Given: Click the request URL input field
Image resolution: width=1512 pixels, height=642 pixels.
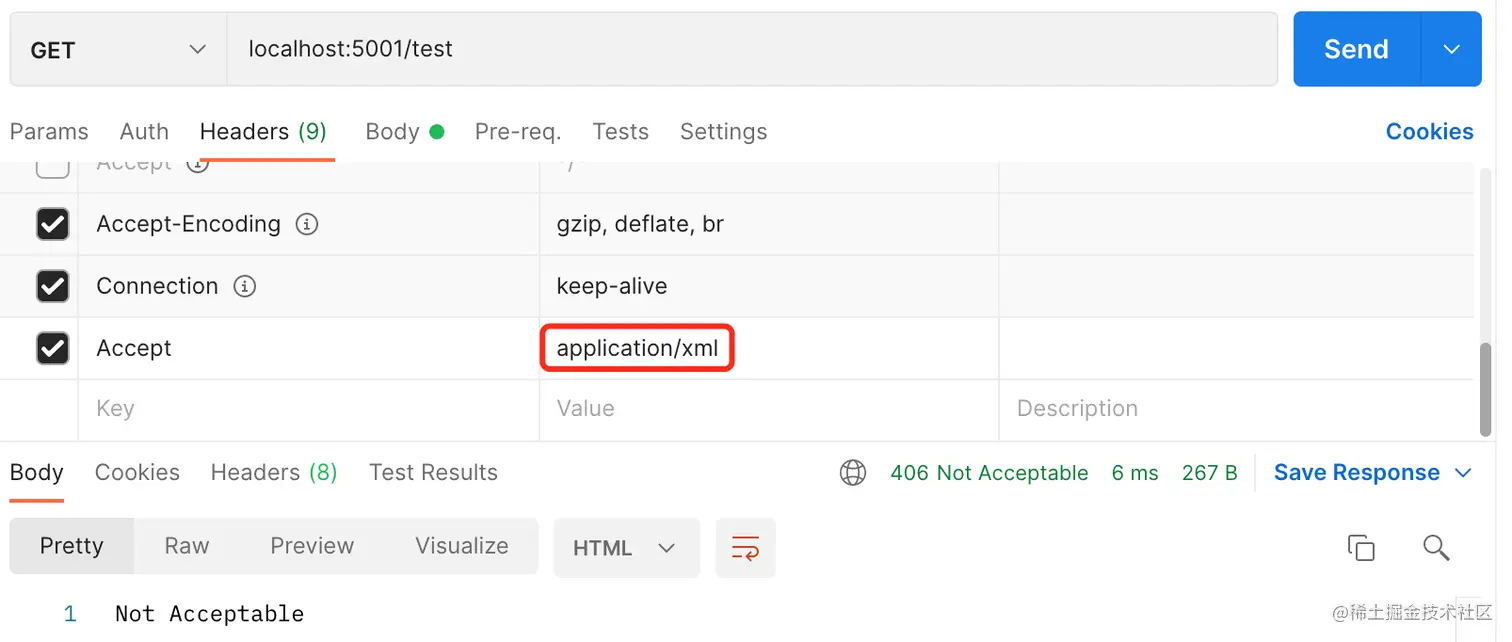Looking at the screenshot, I should [x=752, y=49].
